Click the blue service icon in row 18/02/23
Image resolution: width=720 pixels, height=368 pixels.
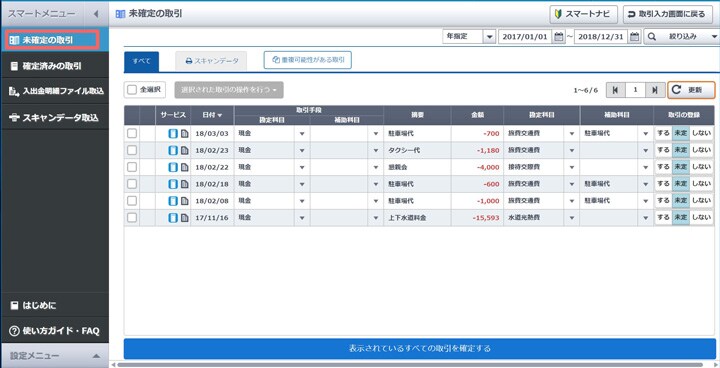pyautogui.click(x=173, y=150)
